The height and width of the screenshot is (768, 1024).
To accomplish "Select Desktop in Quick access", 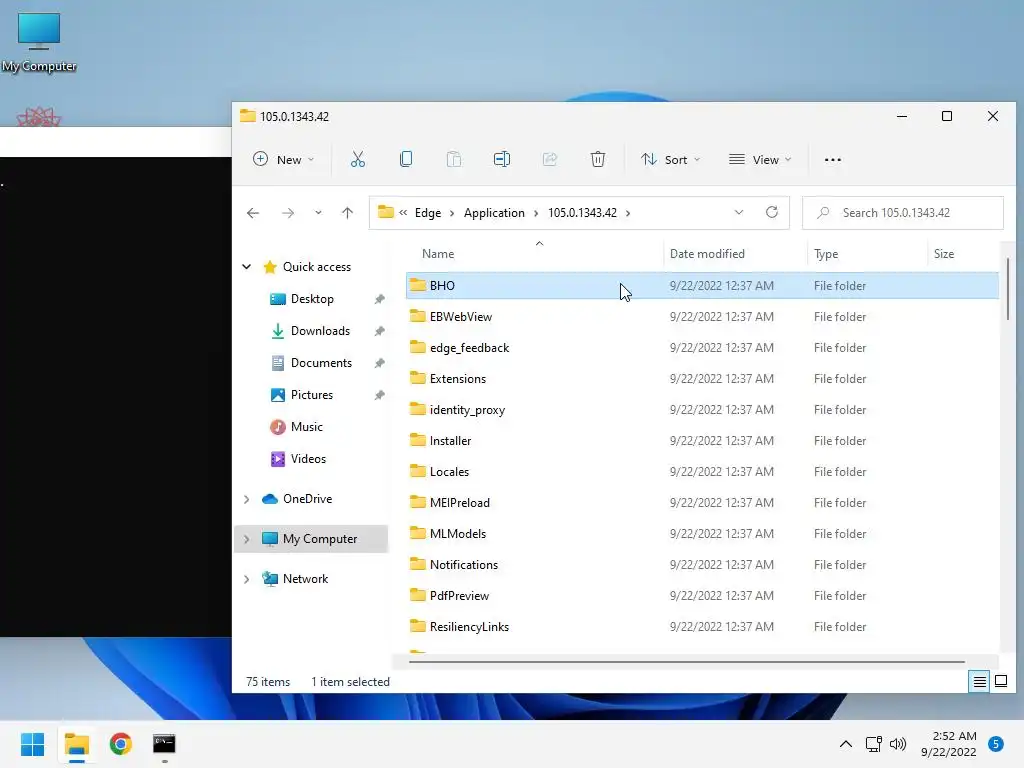I will (x=312, y=299).
